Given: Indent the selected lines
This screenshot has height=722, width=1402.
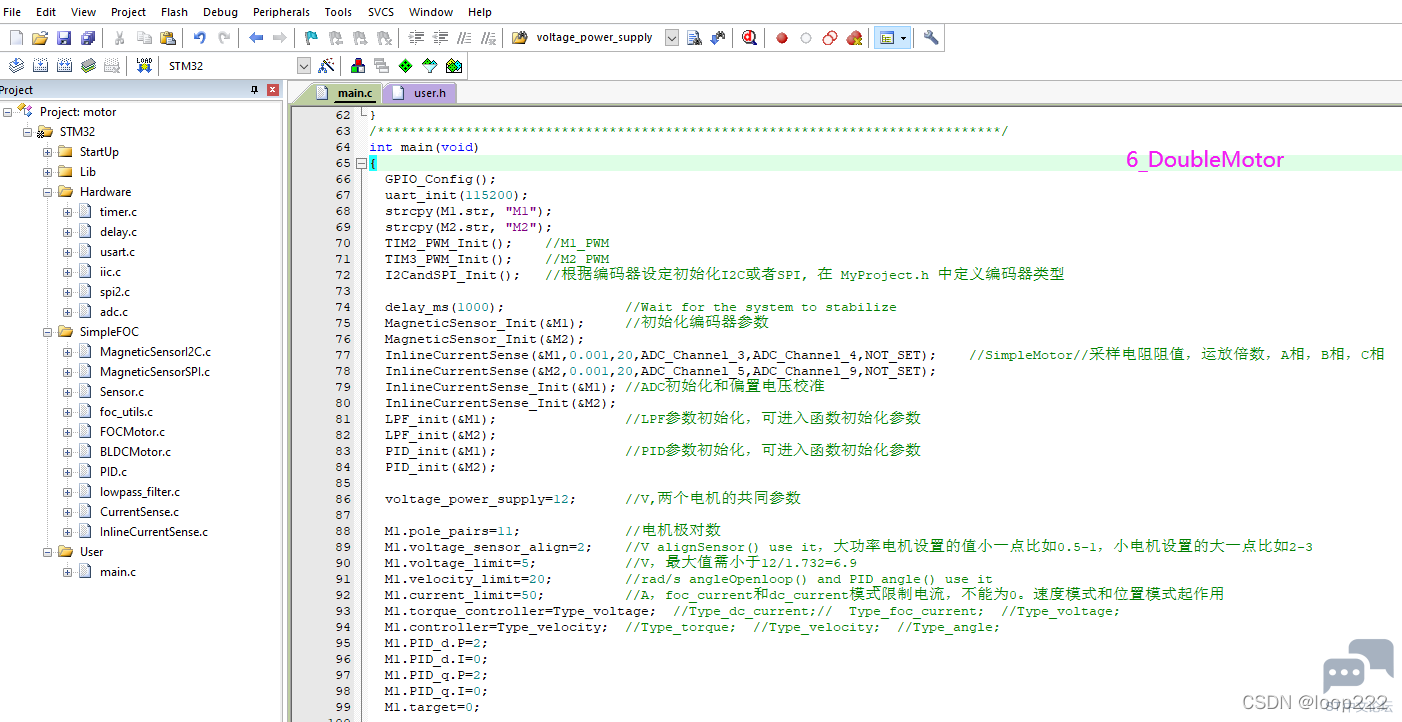Looking at the screenshot, I should pos(416,38).
